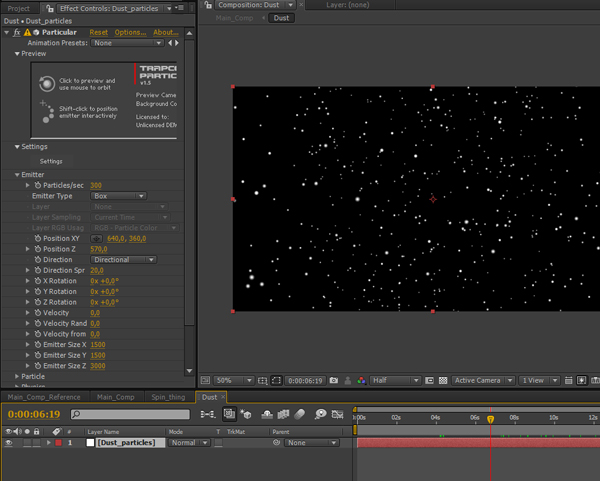Enable Frame Blending switch icon
The width and height of the screenshot is (600, 481).
click(x=283, y=414)
